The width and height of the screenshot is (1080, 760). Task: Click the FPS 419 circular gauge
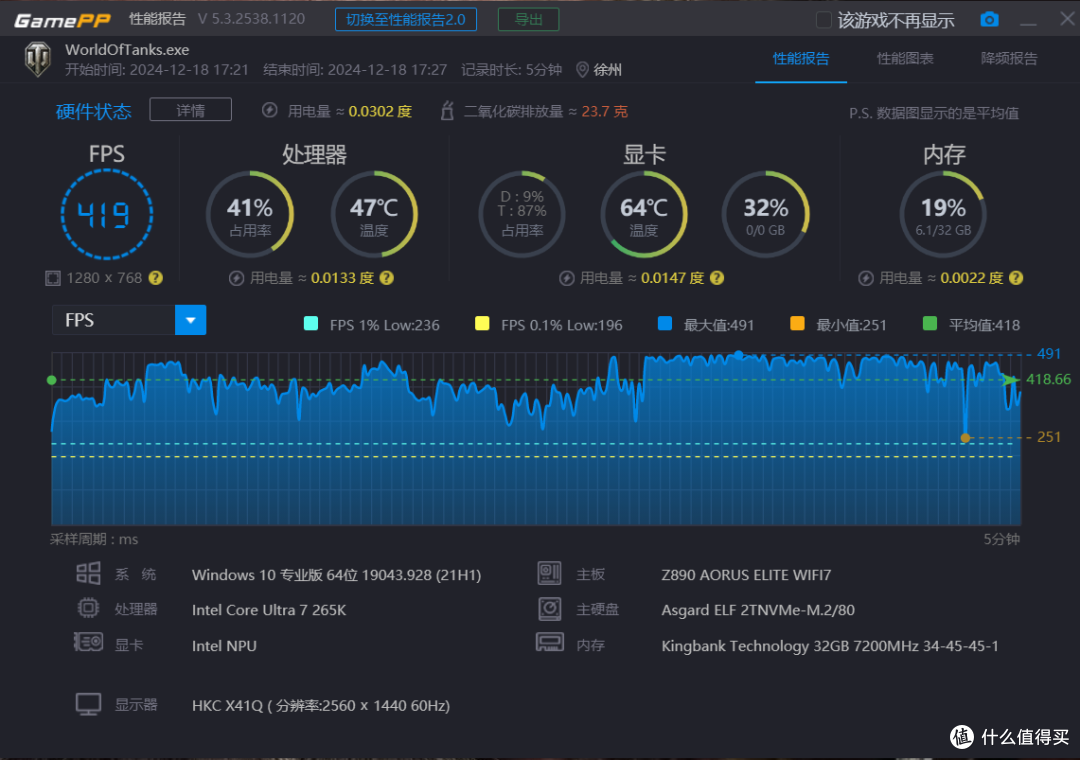[107, 214]
